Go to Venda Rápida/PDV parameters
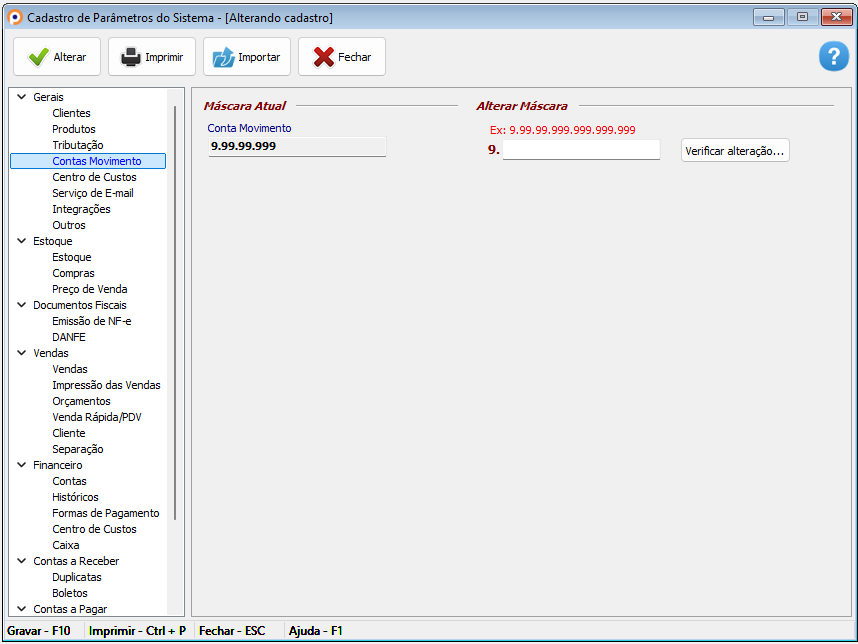Image resolution: width=858 pixels, height=644 pixels. (x=96, y=417)
